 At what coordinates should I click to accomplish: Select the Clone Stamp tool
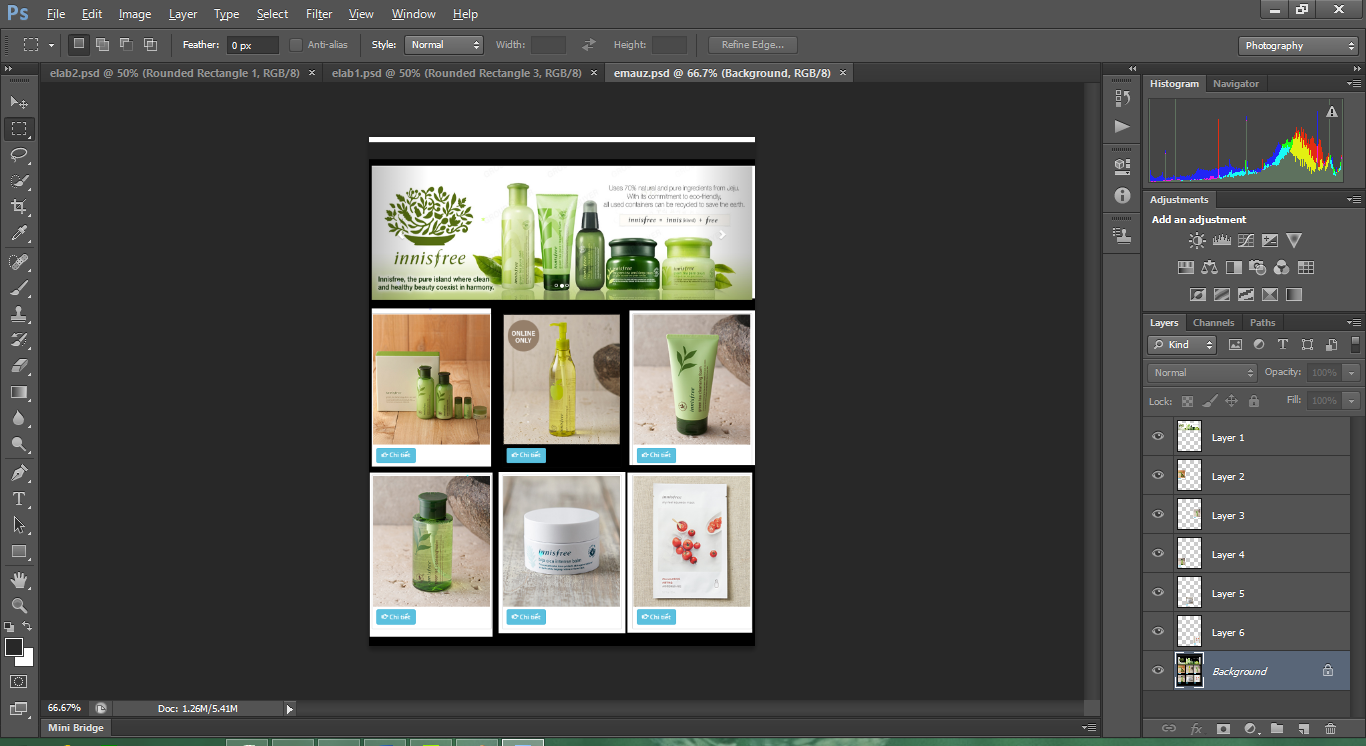click(x=19, y=314)
